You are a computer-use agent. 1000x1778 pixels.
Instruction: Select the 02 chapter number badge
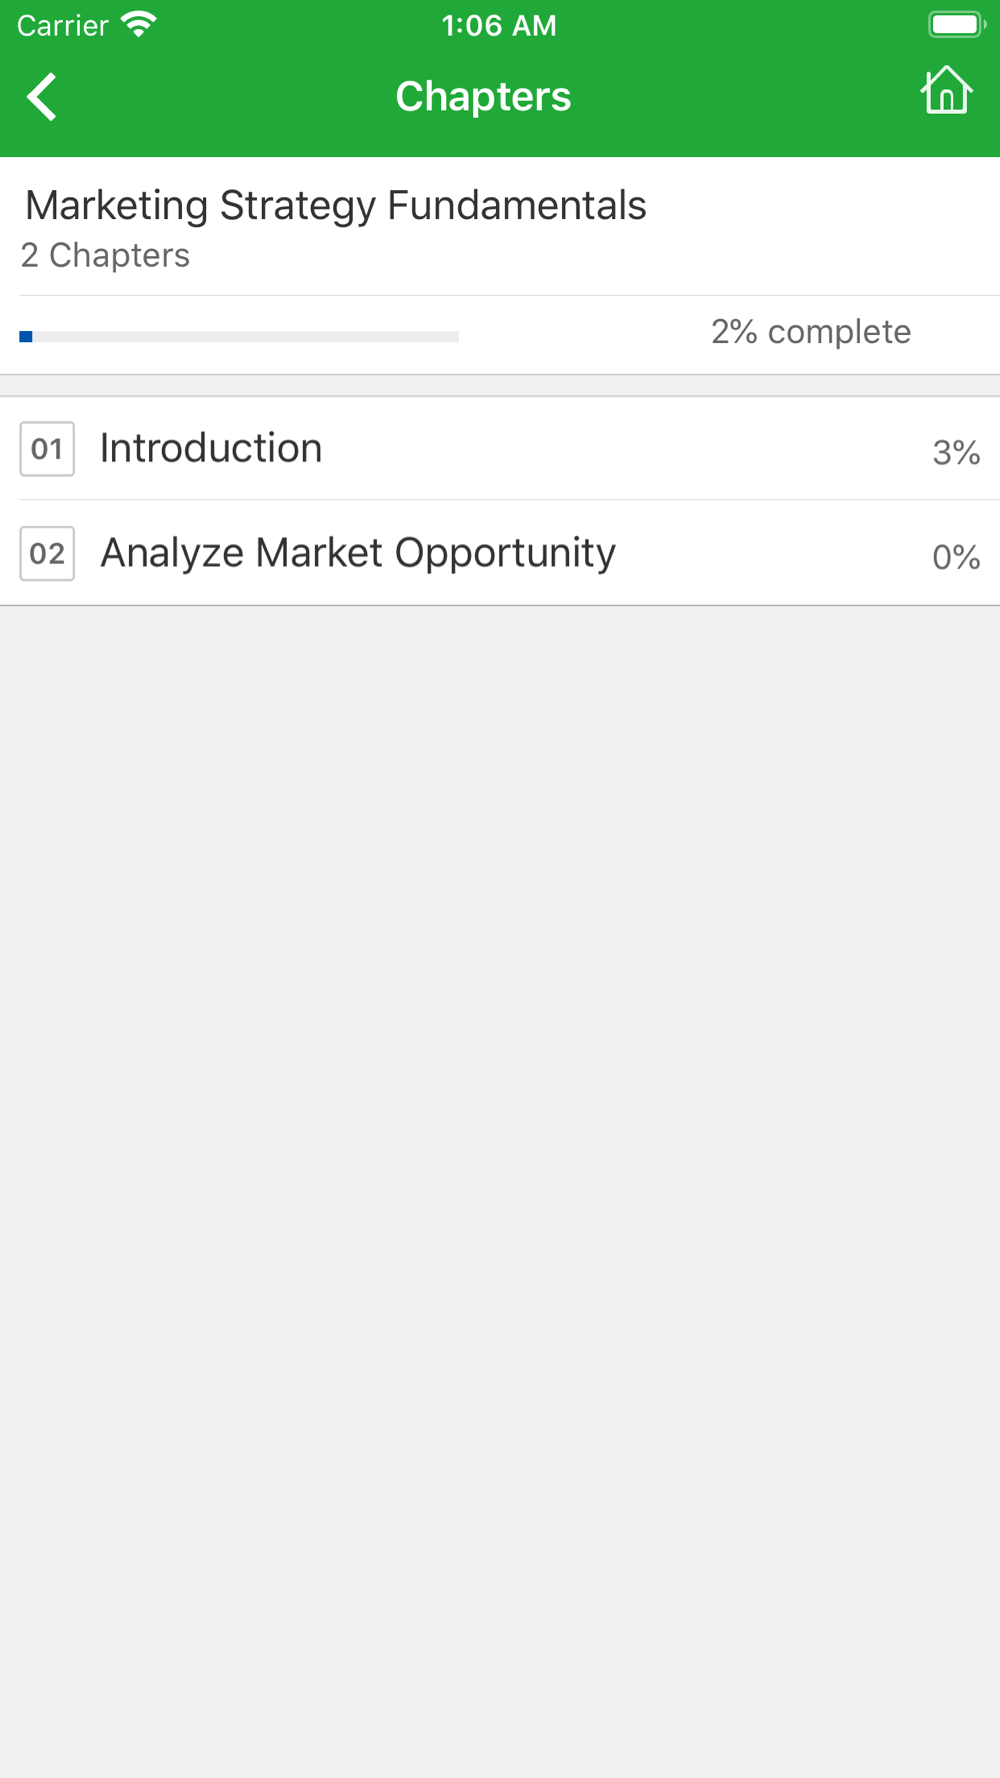tap(47, 553)
